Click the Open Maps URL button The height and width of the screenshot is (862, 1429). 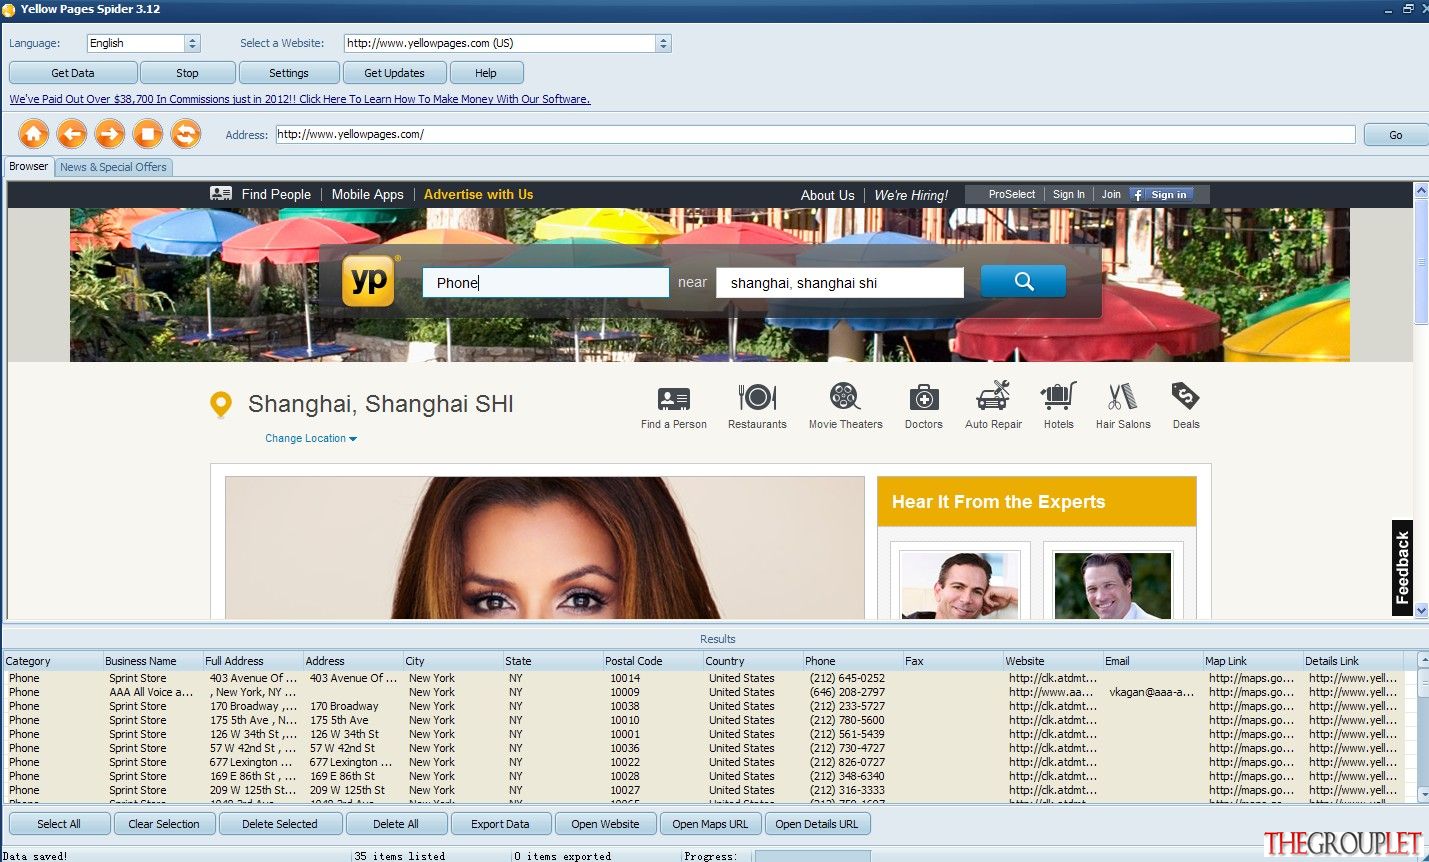coord(710,824)
